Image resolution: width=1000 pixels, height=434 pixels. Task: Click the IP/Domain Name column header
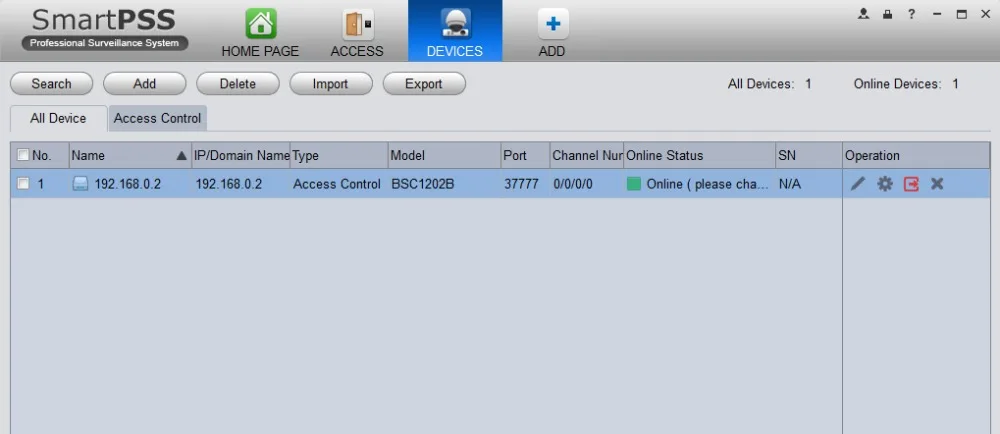coord(241,156)
